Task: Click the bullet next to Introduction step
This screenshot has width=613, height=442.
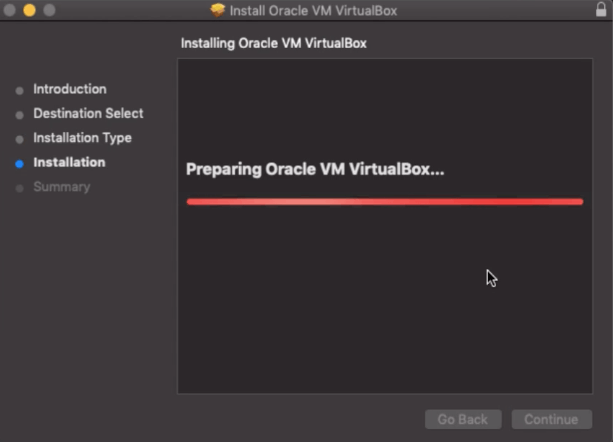Action: click(x=20, y=90)
